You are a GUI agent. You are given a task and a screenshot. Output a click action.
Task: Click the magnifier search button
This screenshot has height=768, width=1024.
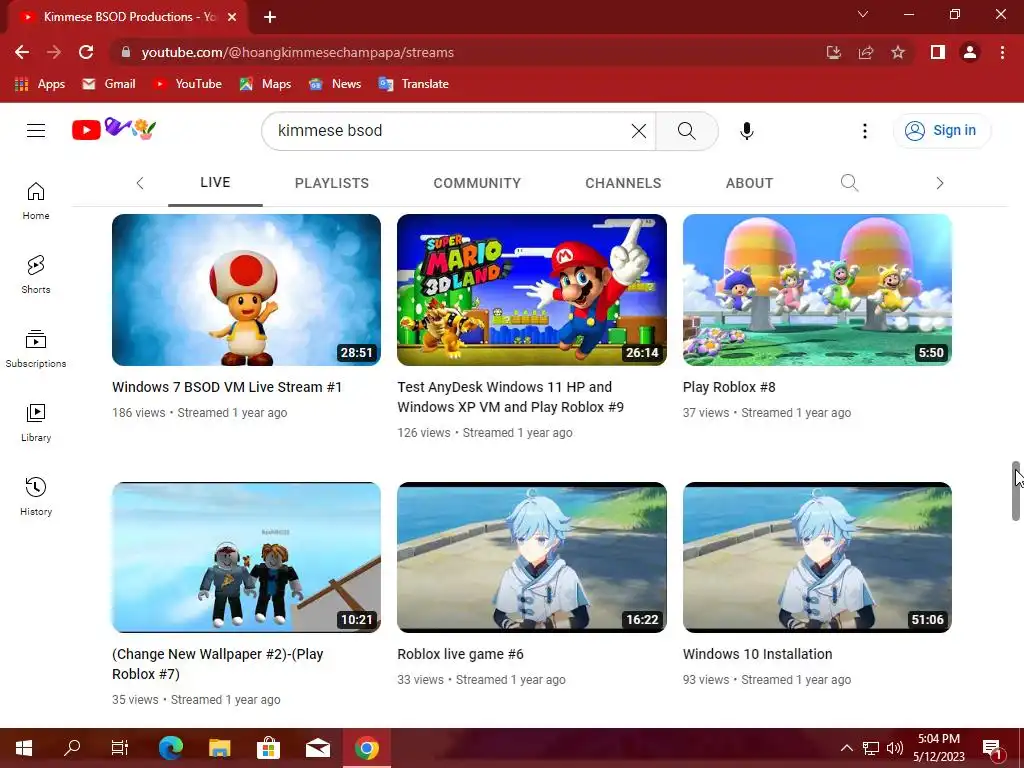pos(686,131)
